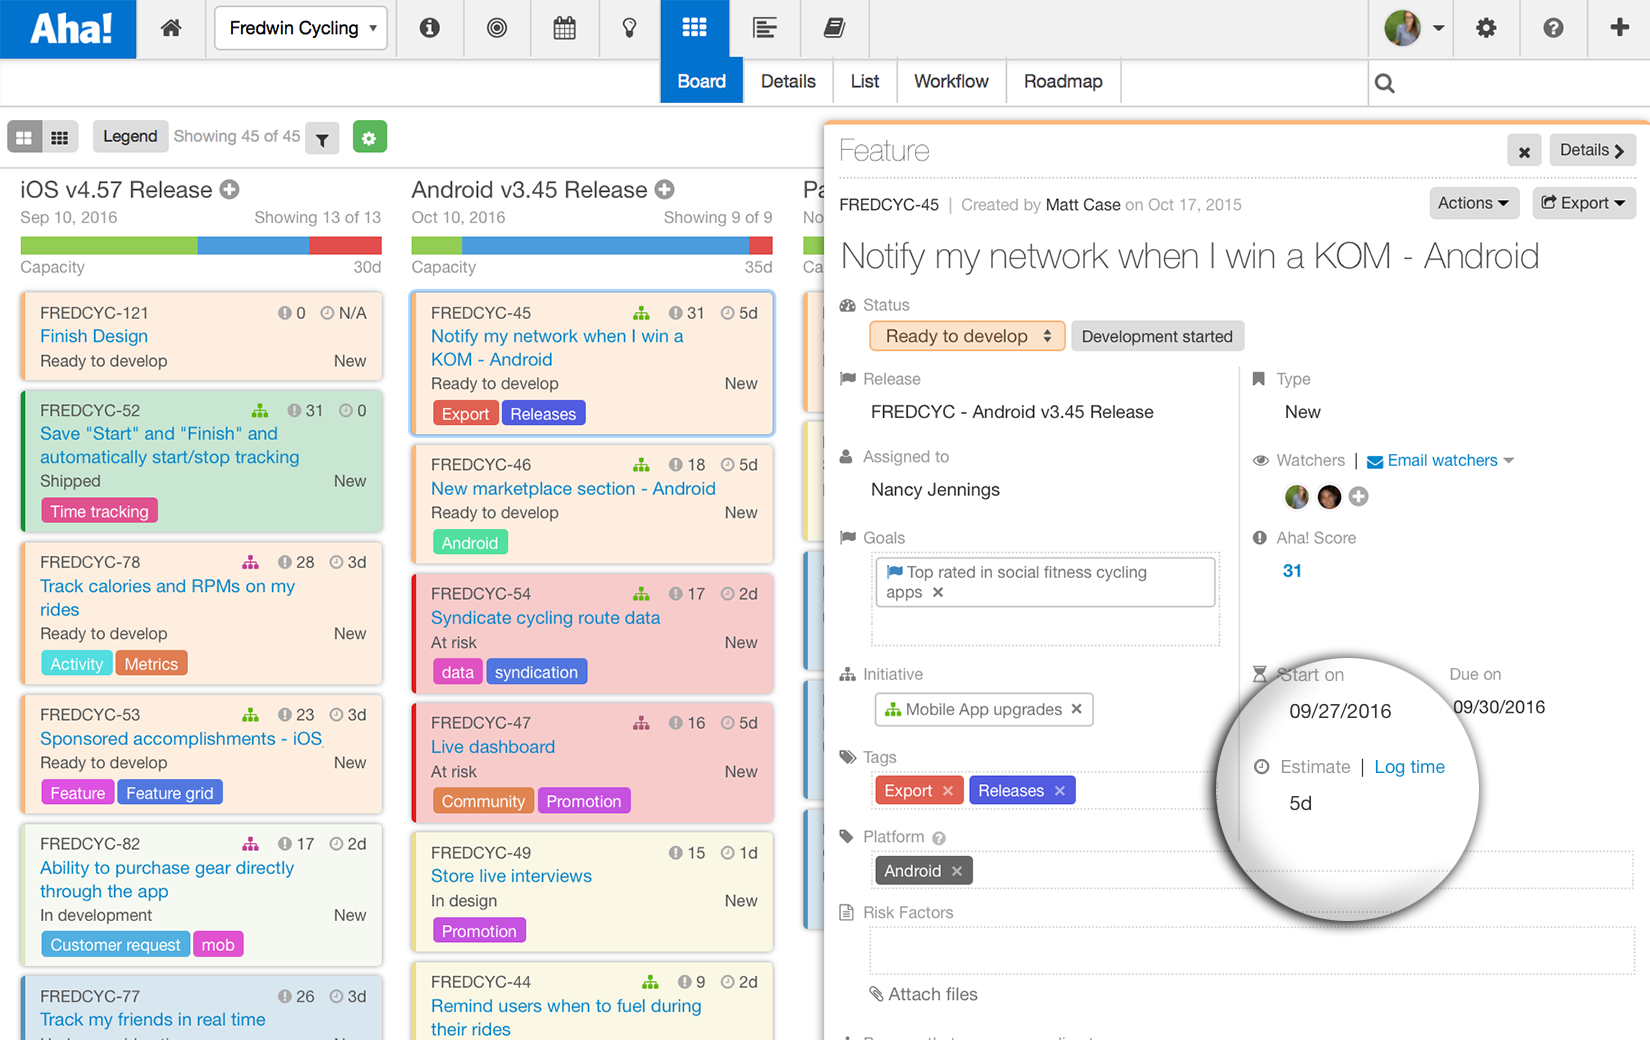Viewport: 1650px width, 1040px height.
Task: Remove the Mobile App upgrades initiative
Action: (1076, 709)
